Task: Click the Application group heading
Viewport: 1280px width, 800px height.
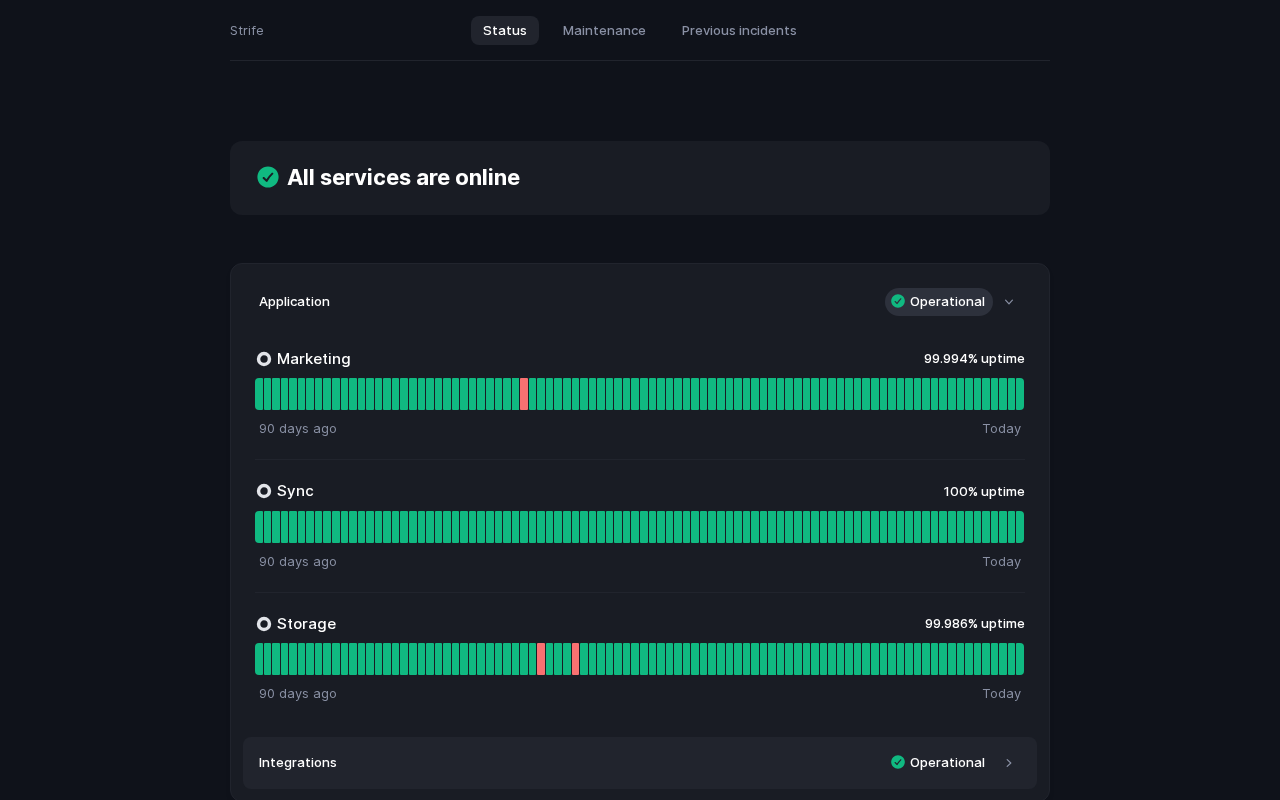Action: (x=294, y=301)
